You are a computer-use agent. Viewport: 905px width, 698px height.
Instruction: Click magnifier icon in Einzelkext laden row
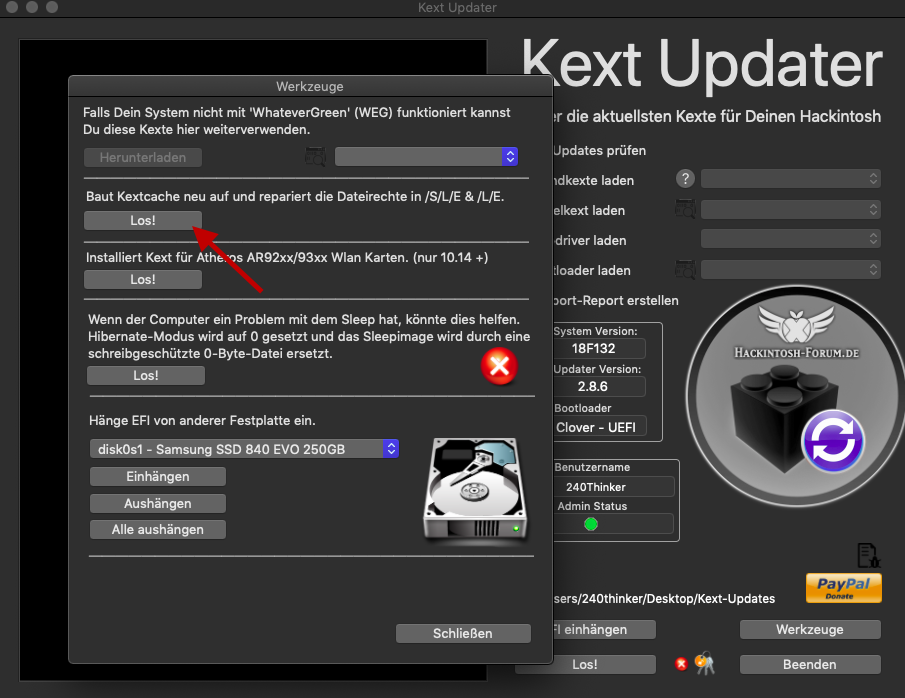click(685, 209)
